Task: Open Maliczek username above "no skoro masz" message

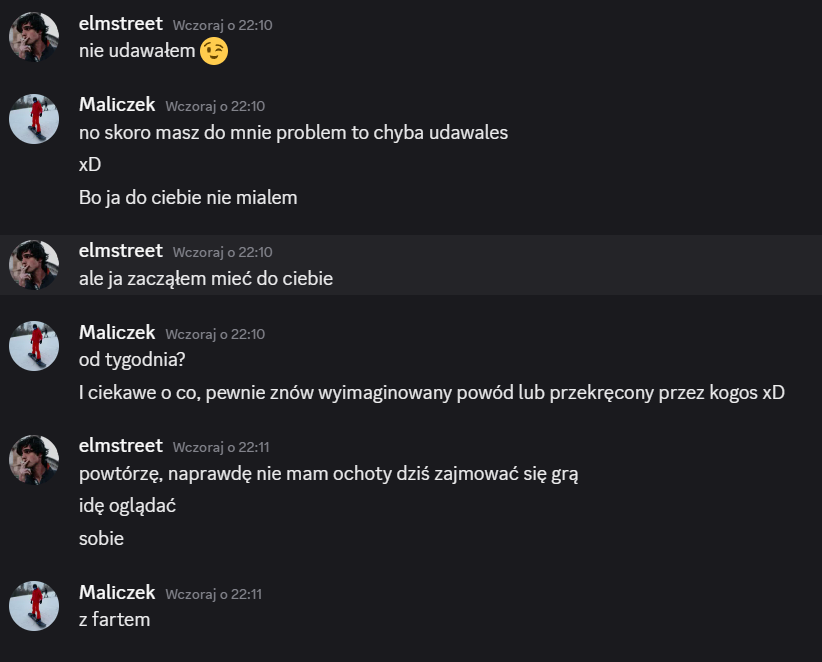Action: pyautogui.click(x=117, y=105)
